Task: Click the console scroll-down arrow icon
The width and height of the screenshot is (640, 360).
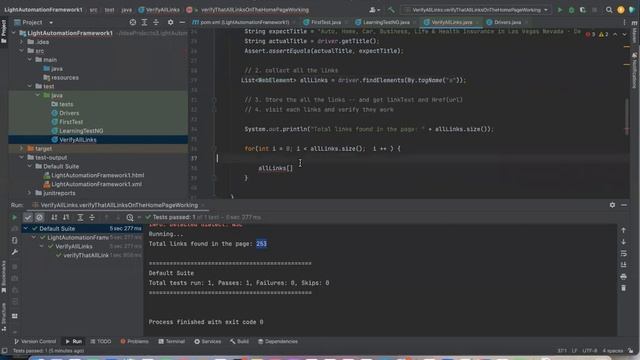Action: (x=623, y=242)
